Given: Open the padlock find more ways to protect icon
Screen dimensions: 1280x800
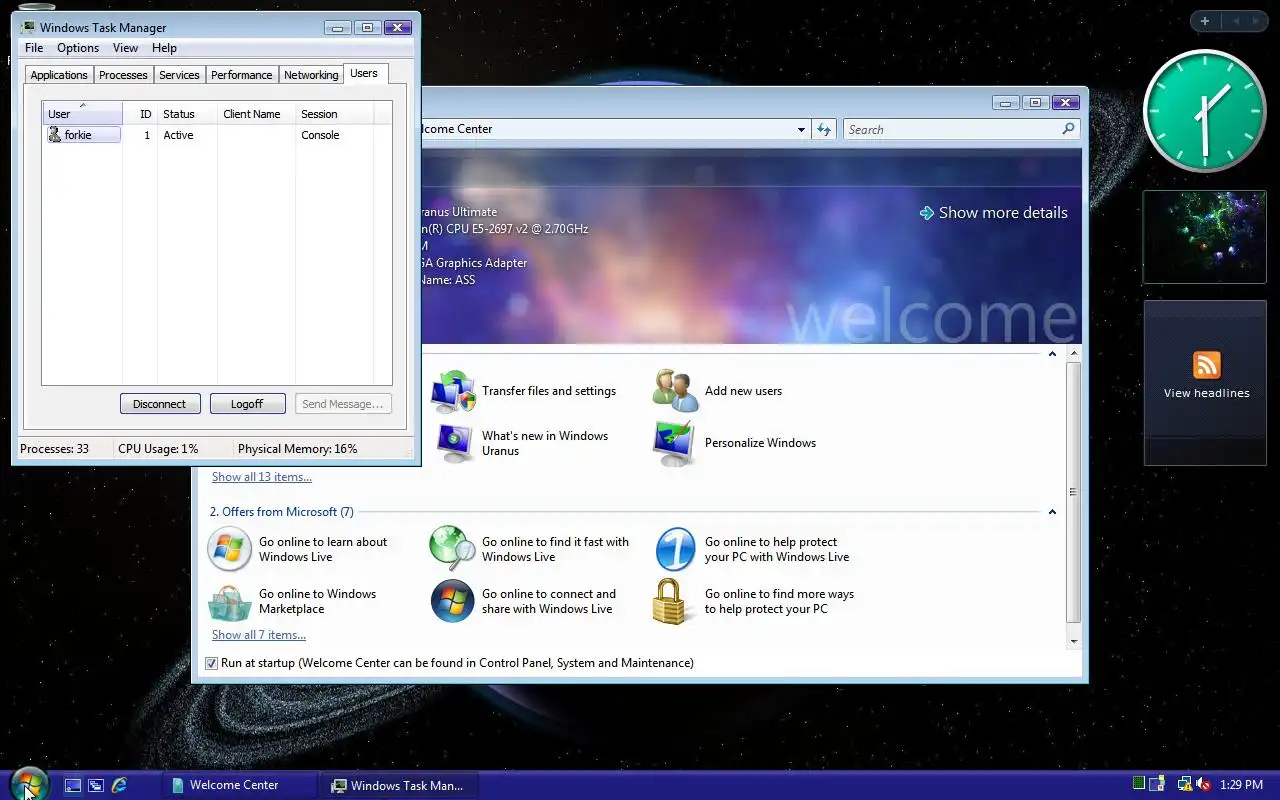Looking at the screenshot, I should 672,601.
